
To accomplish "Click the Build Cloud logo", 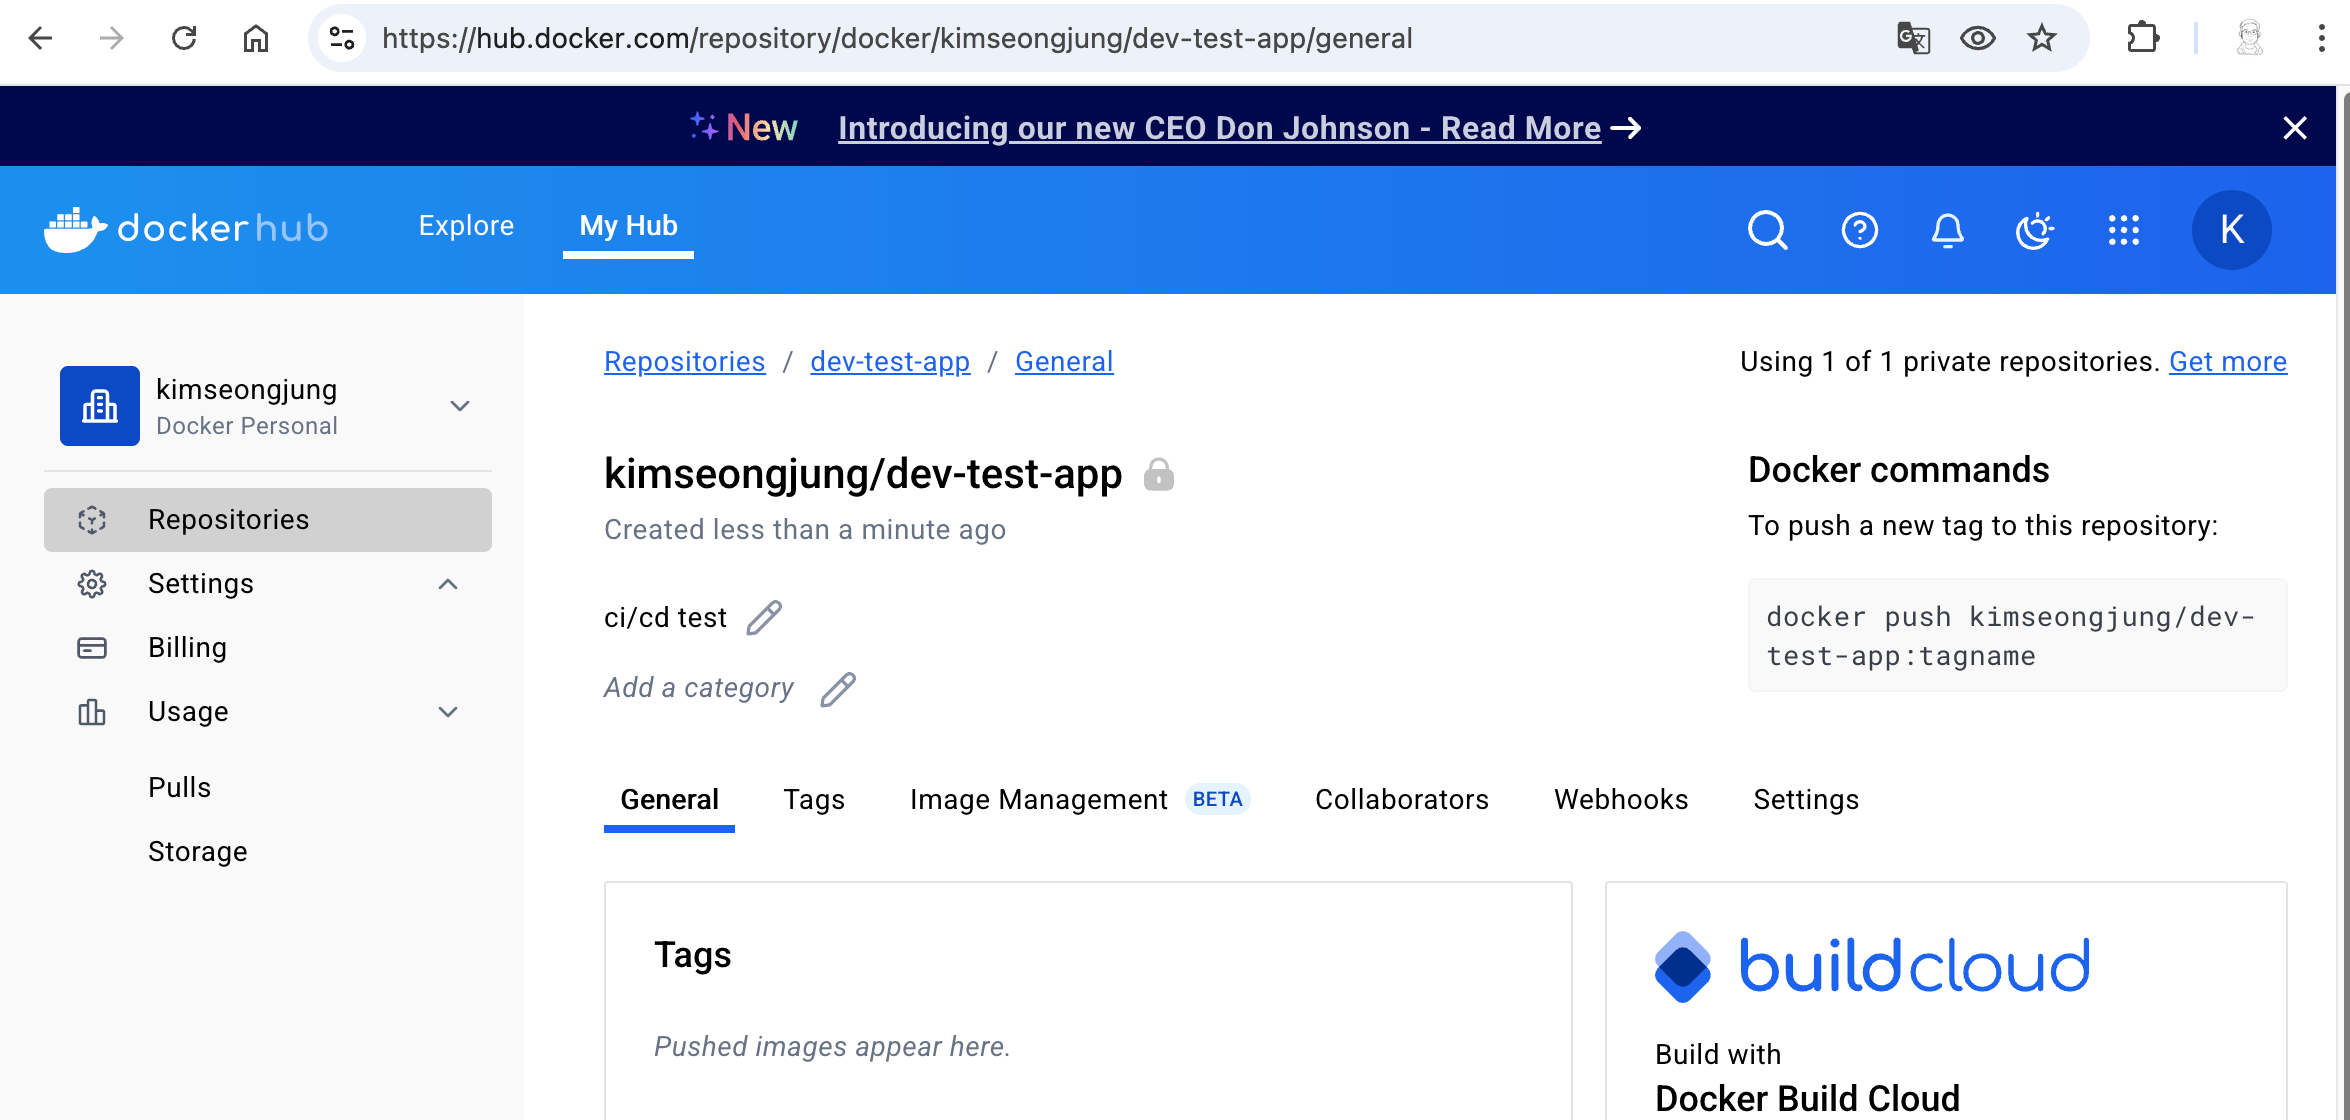I will click(x=1872, y=966).
